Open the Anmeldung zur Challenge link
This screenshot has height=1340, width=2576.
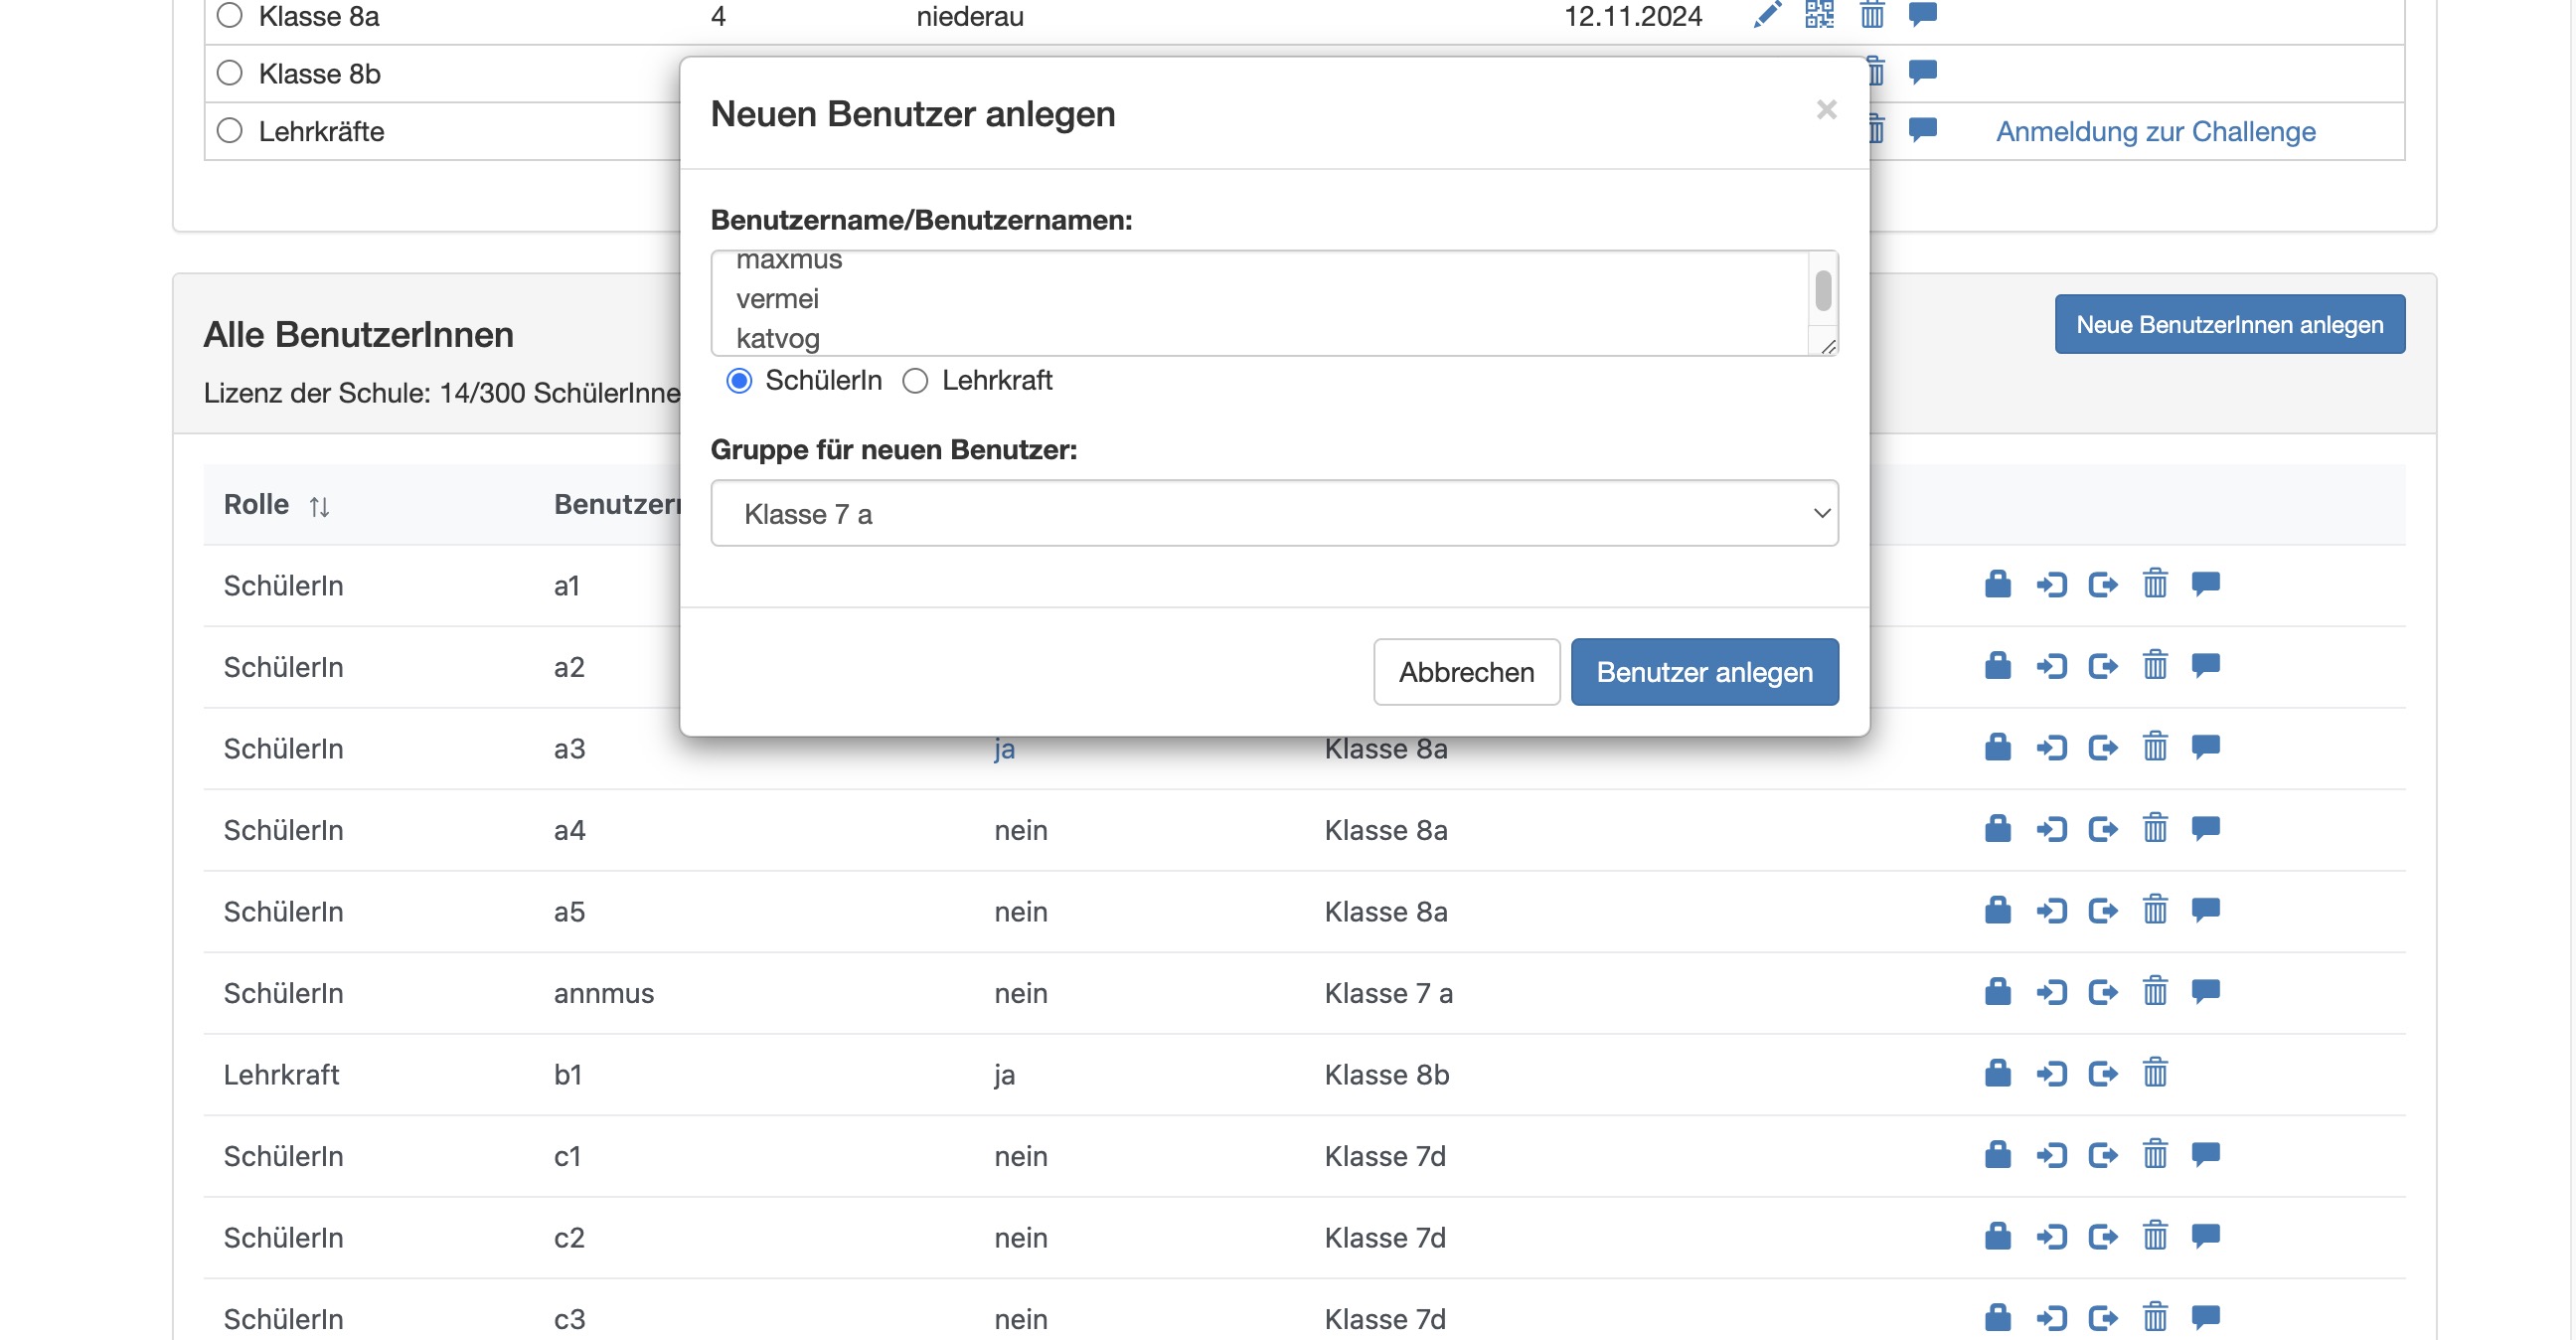tap(2155, 130)
